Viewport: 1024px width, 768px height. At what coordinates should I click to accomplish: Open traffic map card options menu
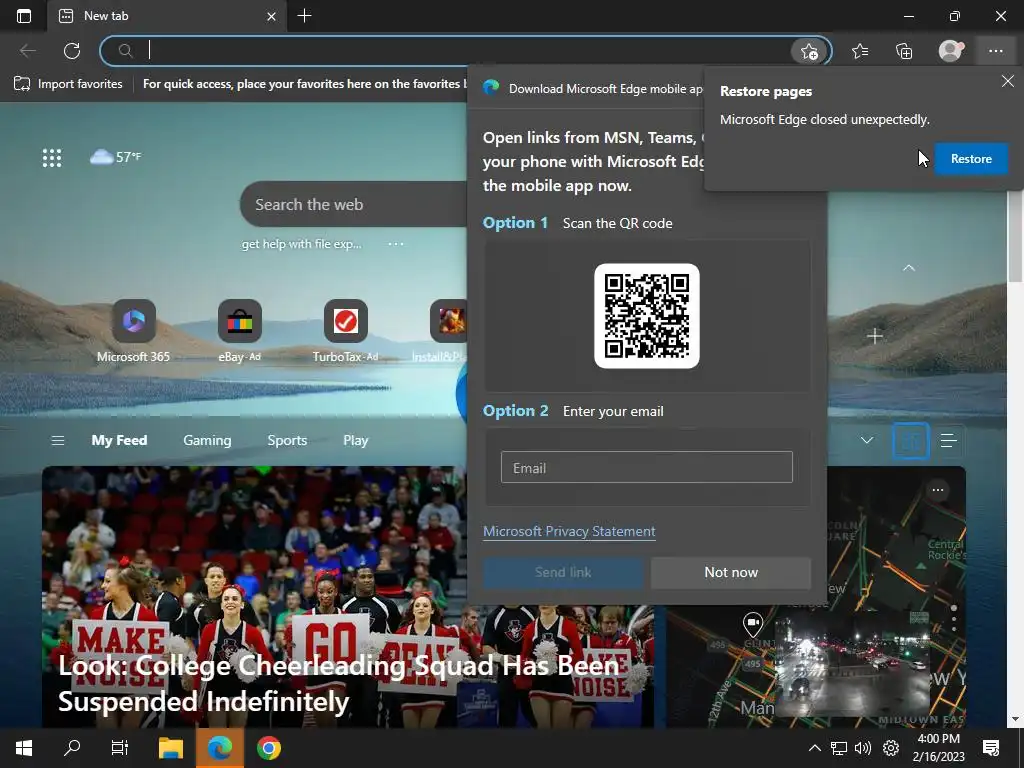[938, 490]
